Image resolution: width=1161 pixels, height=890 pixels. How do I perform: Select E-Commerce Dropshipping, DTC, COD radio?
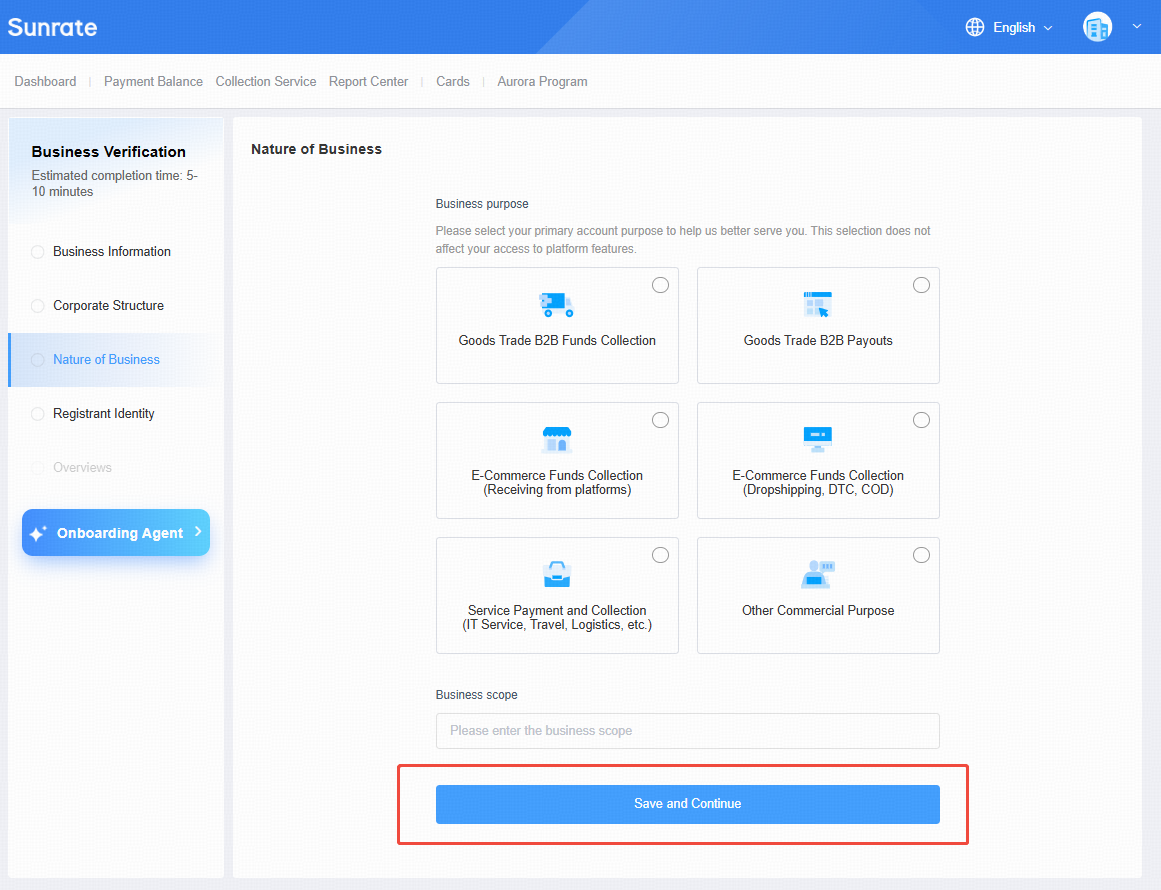pos(921,420)
